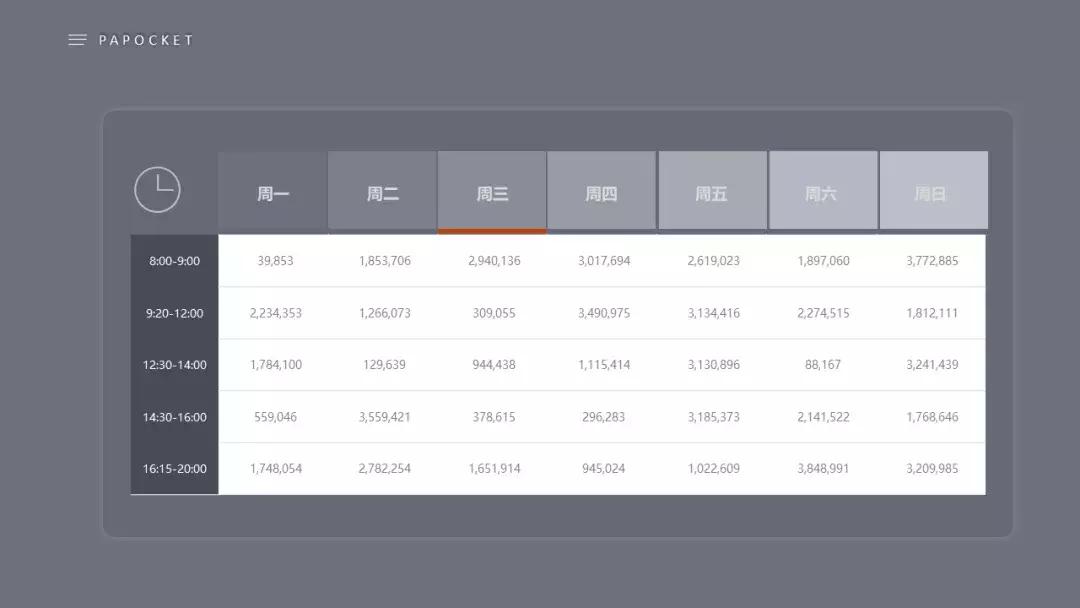Select the 周四 tab
Image resolution: width=1080 pixels, height=608 pixels.
(601, 191)
